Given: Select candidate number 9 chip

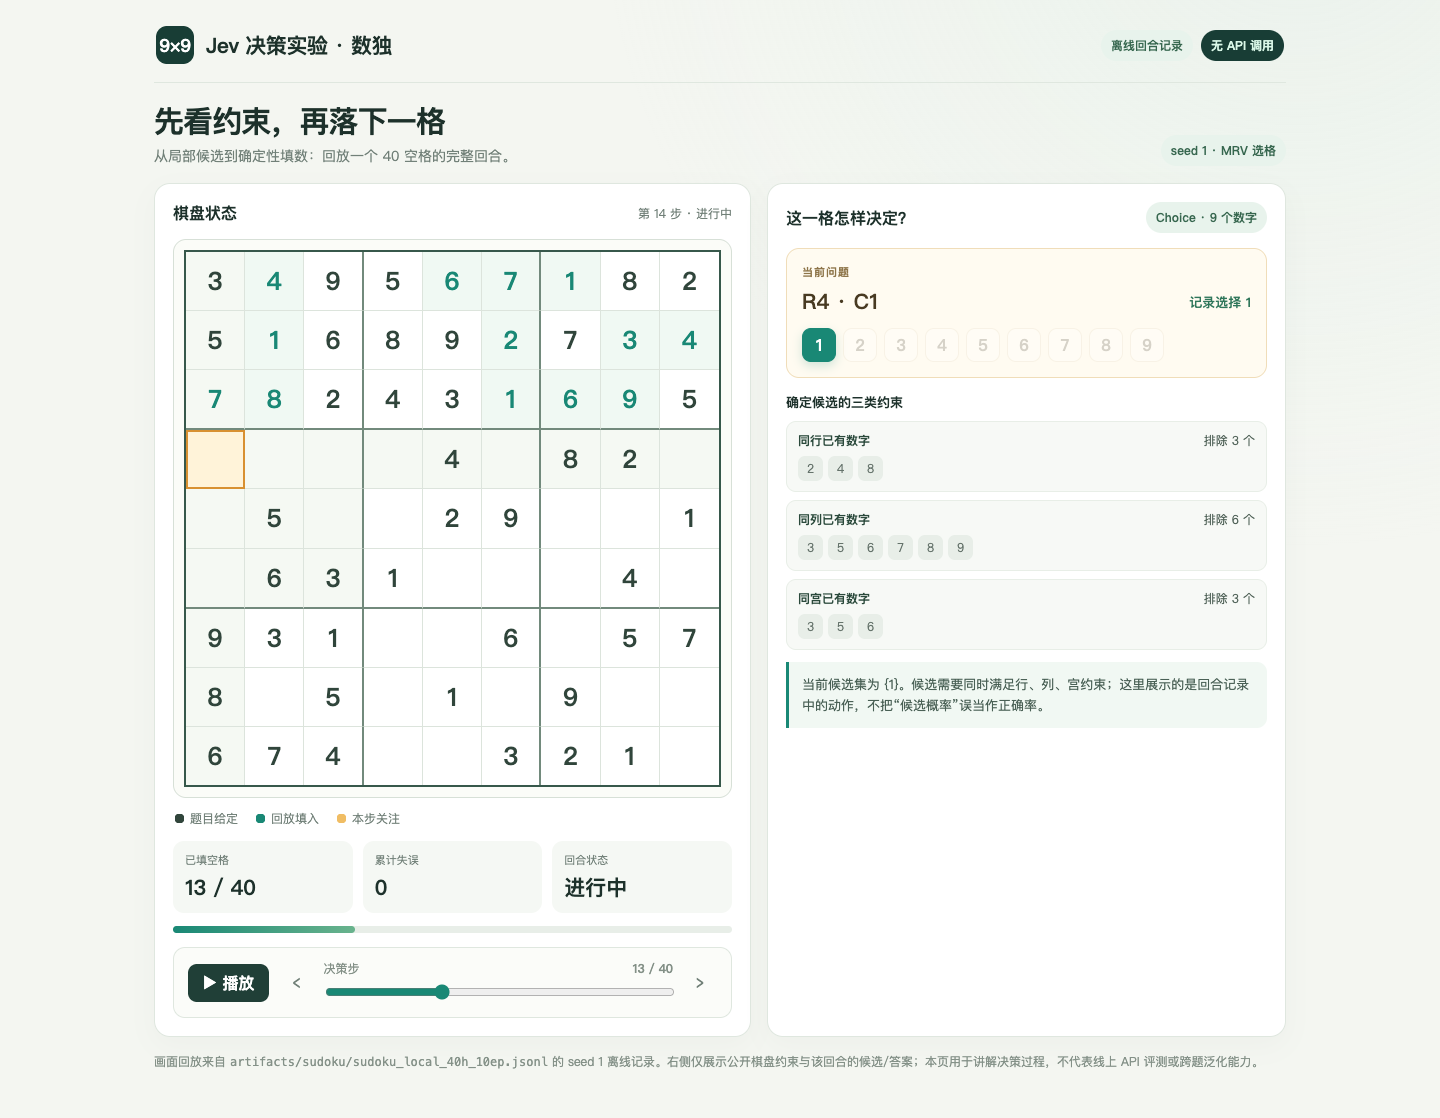Looking at the screenshot, I should click(1147, 345).
